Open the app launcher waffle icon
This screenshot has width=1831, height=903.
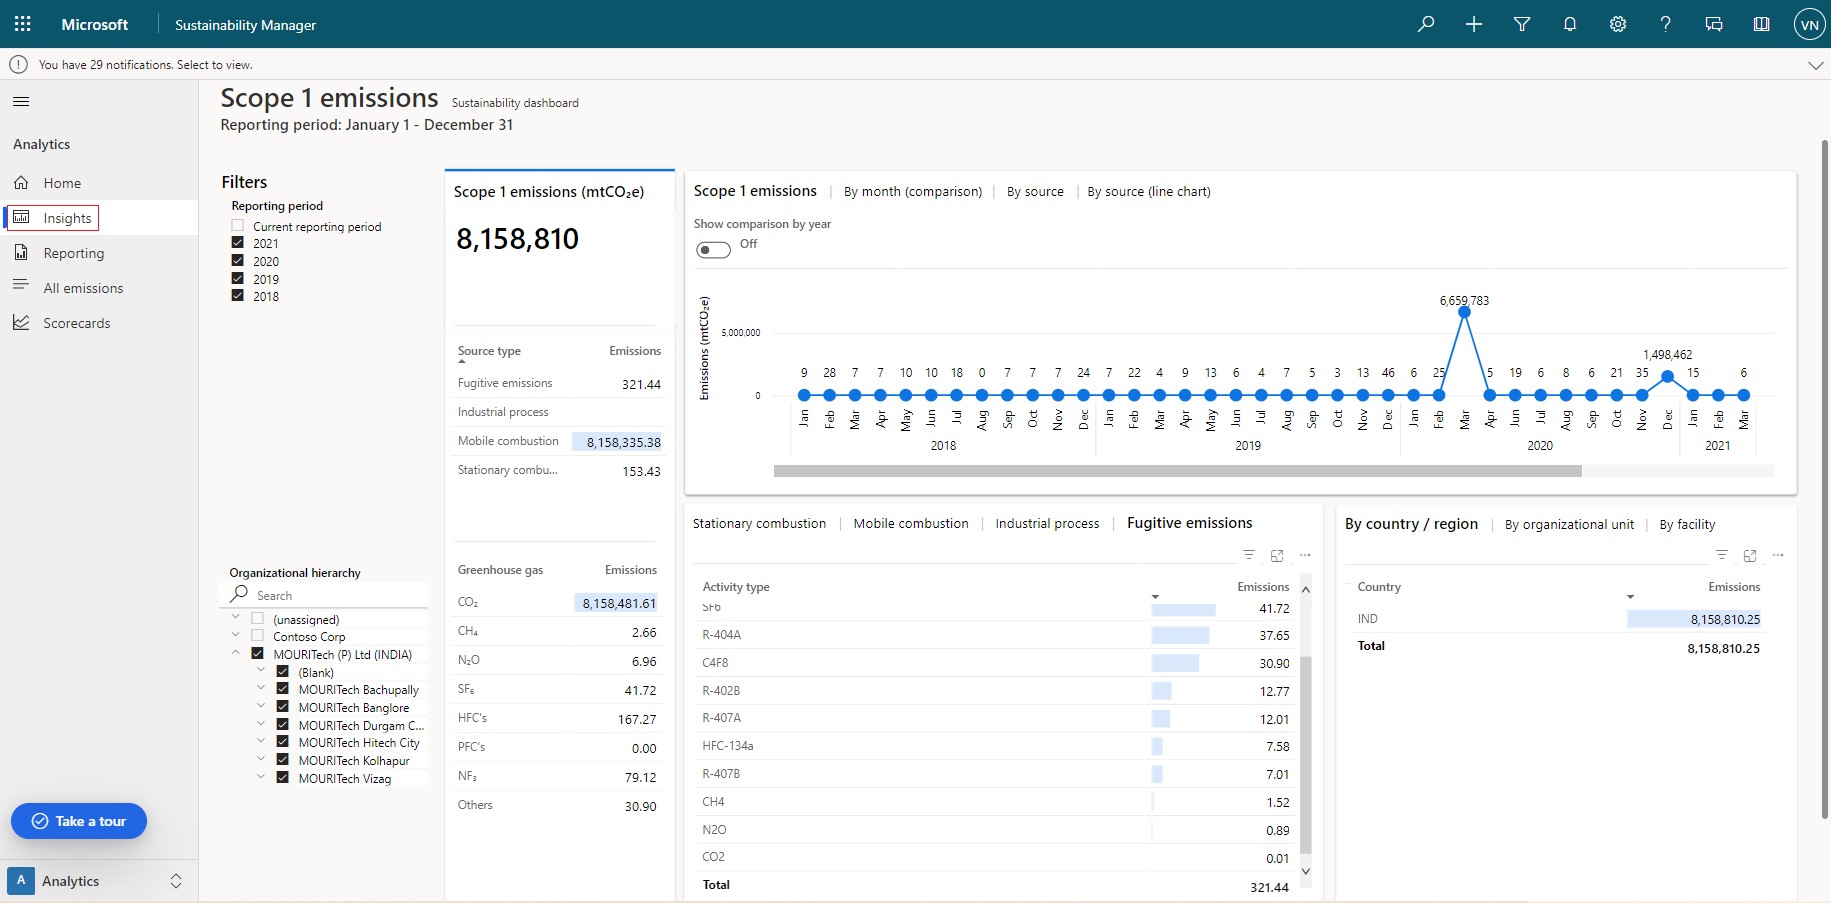tap(22, 24)
